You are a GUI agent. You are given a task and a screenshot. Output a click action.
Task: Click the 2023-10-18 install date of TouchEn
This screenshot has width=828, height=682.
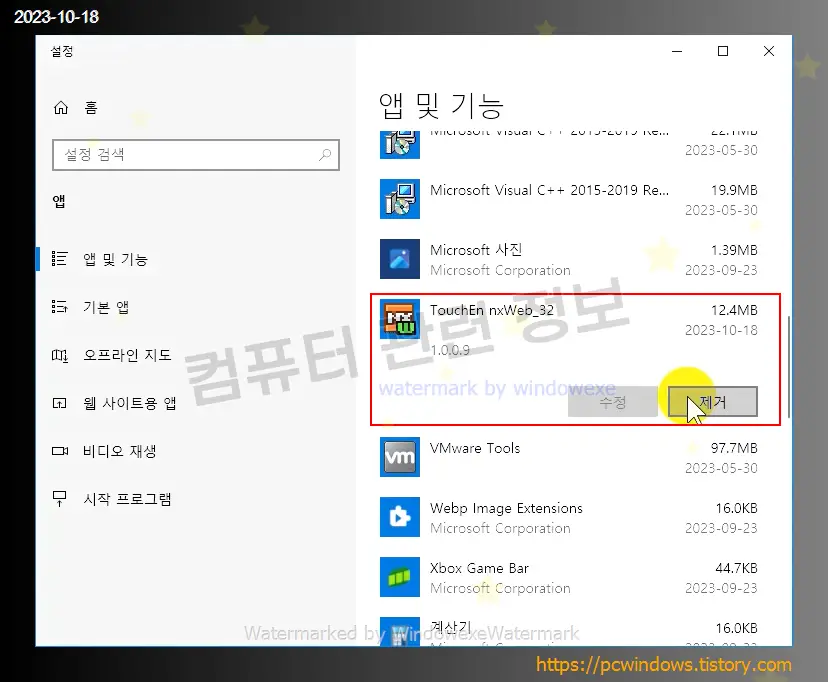coord(721,330)
